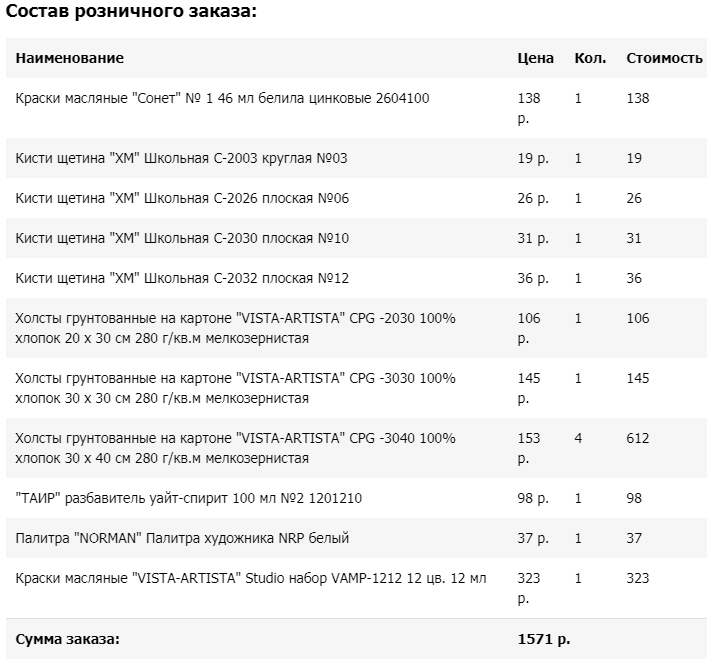Click the 'Наименование' column header
707x660 pixels.
[x=69, y=58]
